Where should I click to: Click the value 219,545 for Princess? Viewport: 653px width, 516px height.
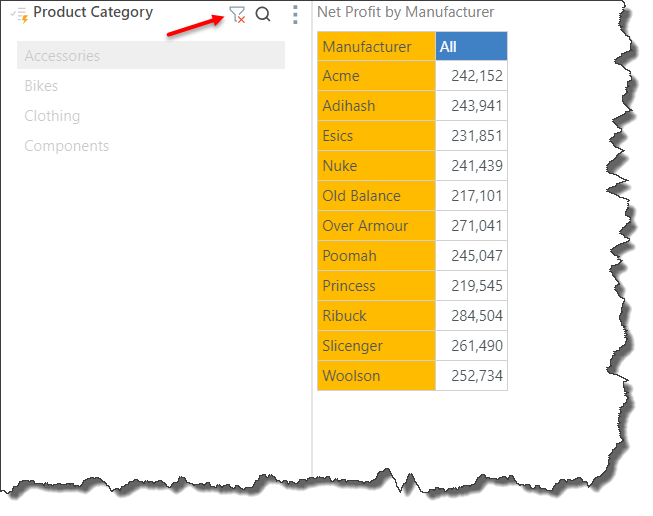pos(471,286)
